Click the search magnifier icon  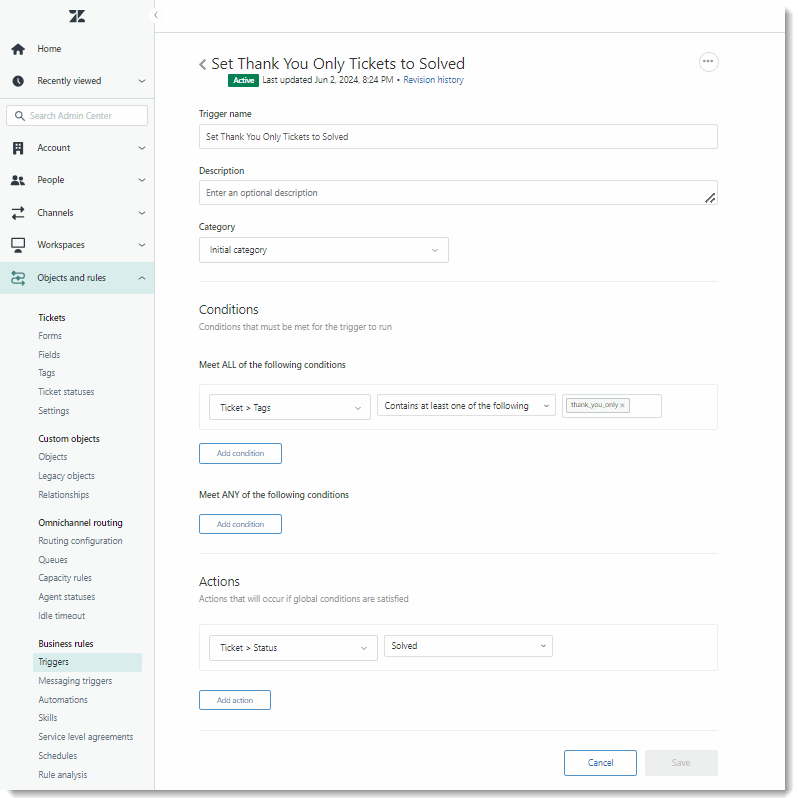pos(19,116)
